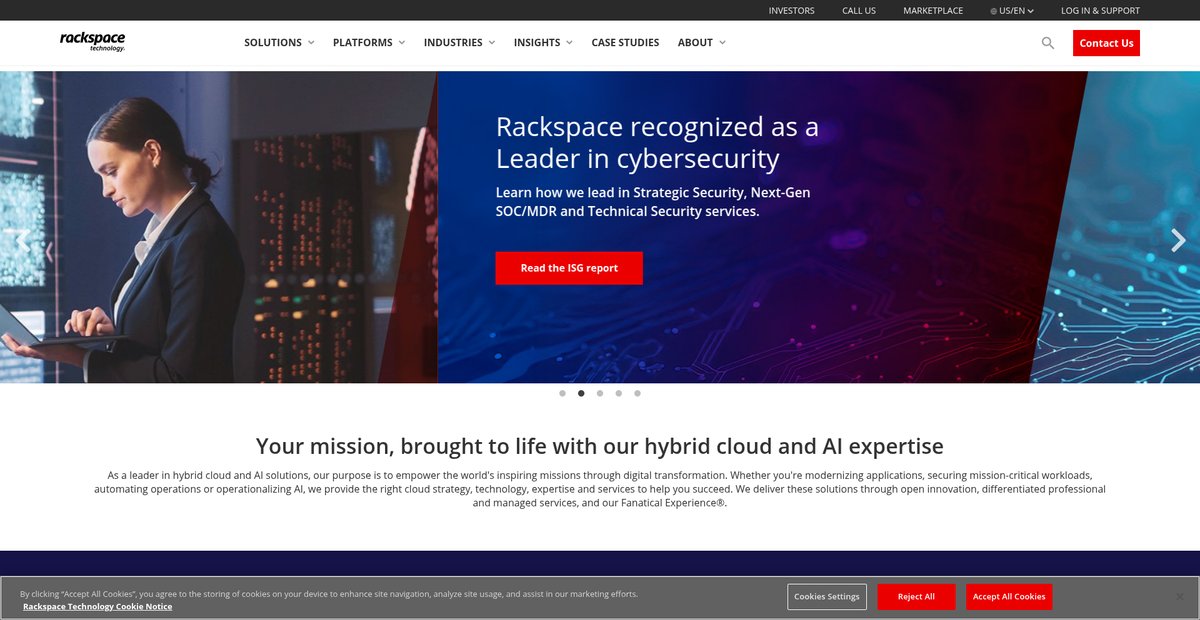Click Read the ISG report button
The image size is (1200, 620).
click(569, 268)
